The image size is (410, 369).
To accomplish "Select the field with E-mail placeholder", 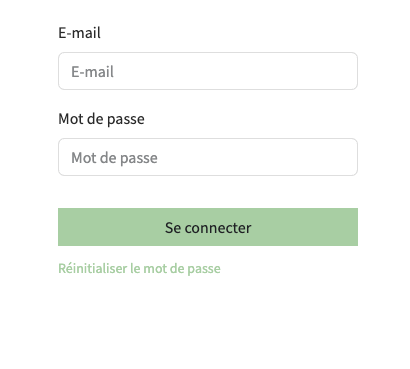I will point(208,71).
